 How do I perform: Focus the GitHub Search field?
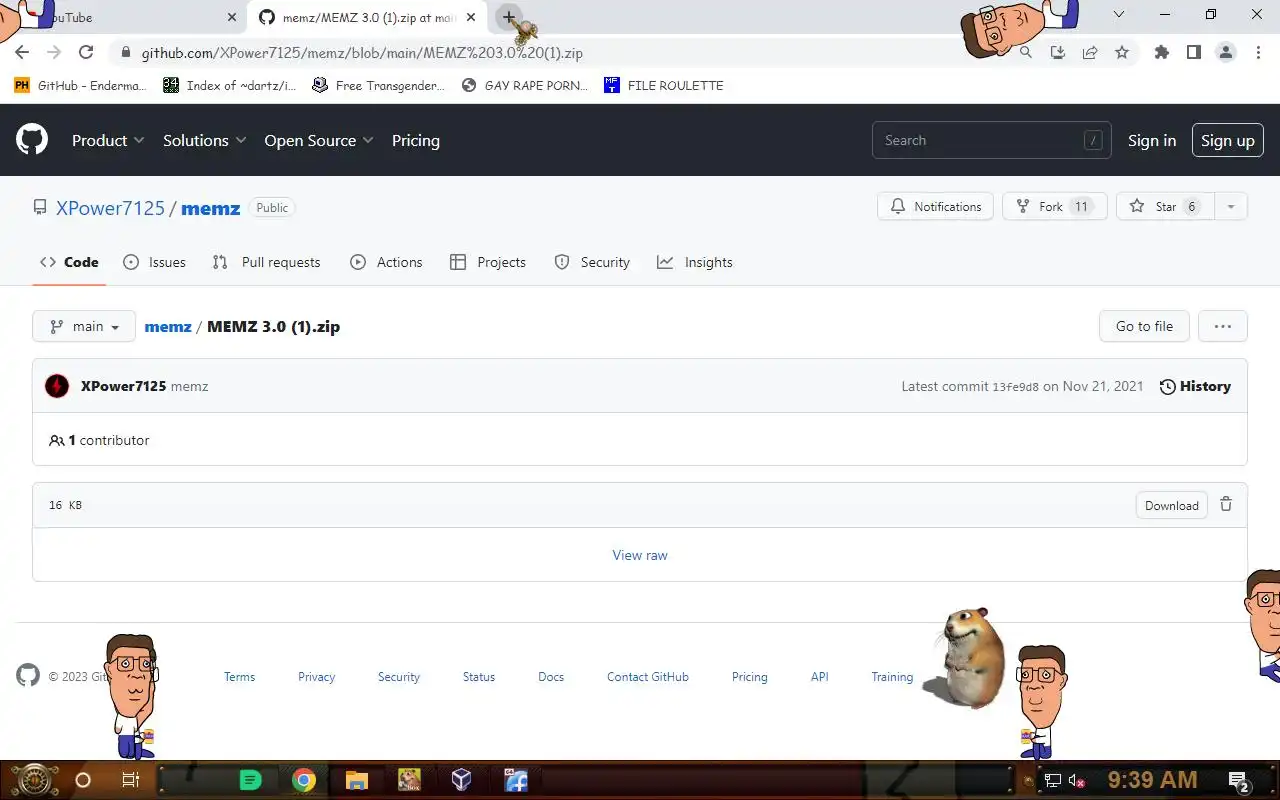tap(992, 140)
